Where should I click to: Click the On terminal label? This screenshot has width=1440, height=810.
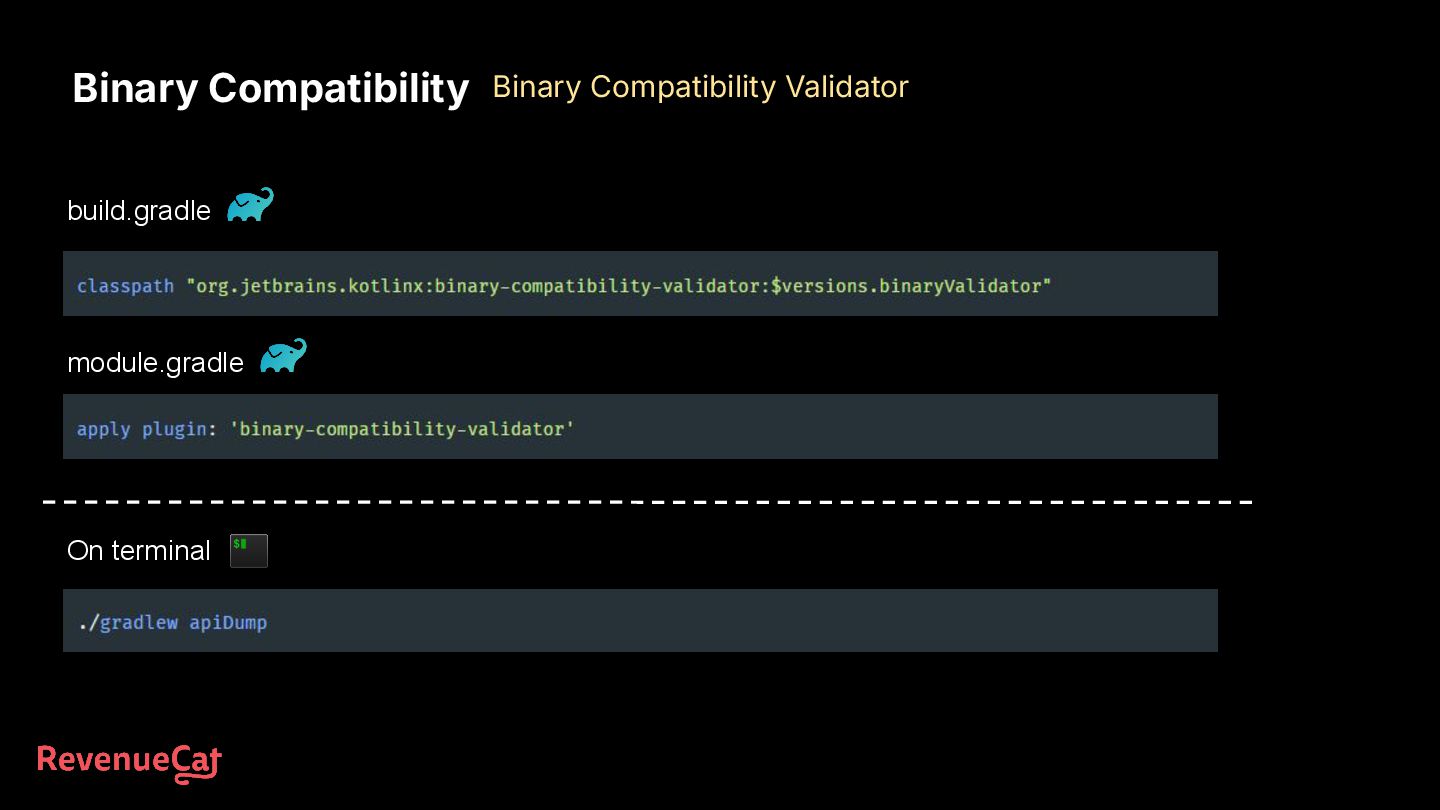click(x=139, y=551)
